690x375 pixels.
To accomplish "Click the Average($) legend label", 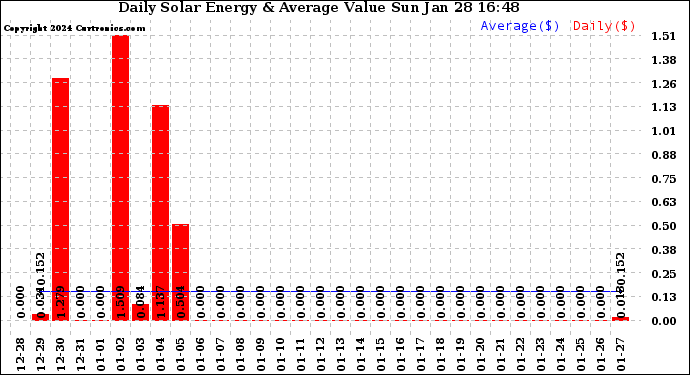I will 520,26.
